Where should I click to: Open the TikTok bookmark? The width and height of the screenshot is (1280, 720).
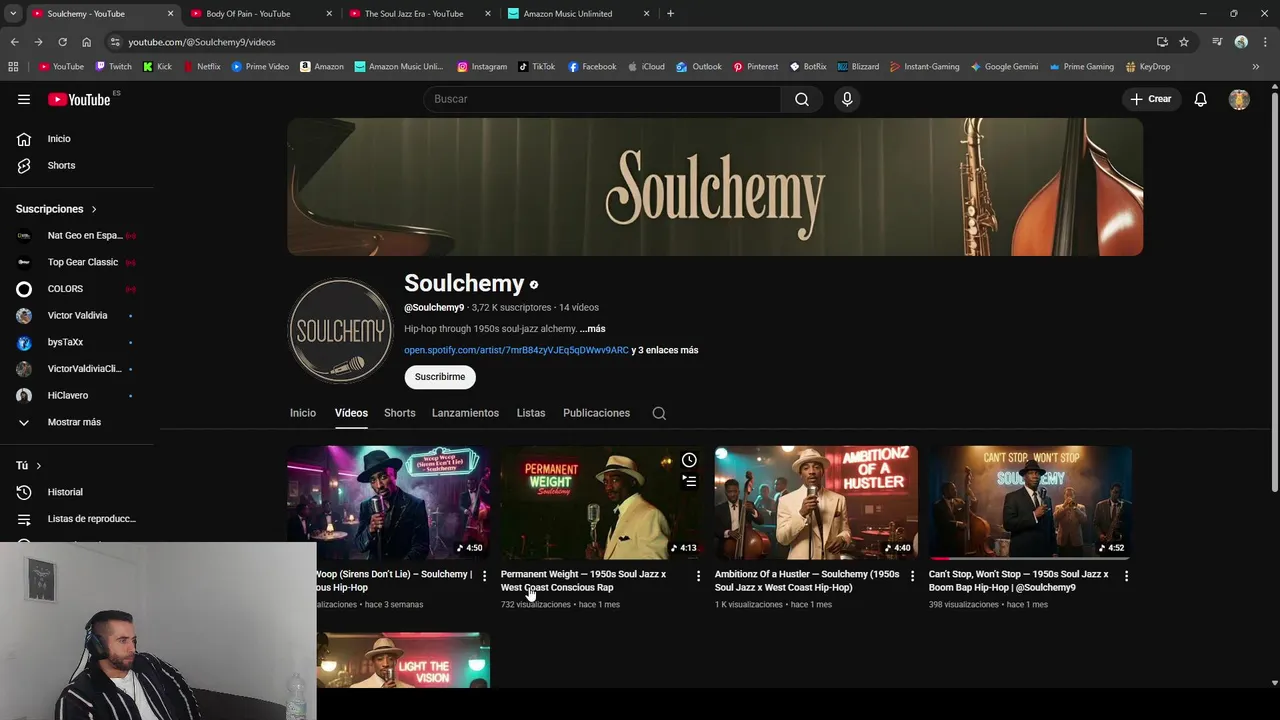coord(536,67)
